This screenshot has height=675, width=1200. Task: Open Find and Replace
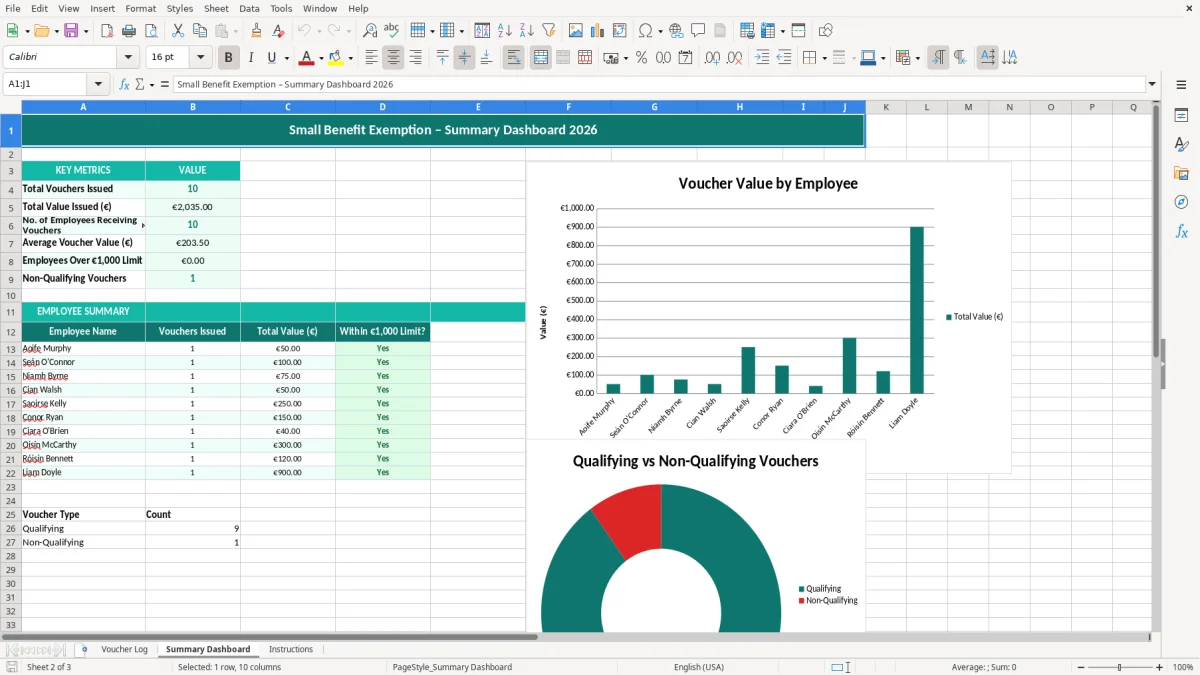[x=370, y=31]
